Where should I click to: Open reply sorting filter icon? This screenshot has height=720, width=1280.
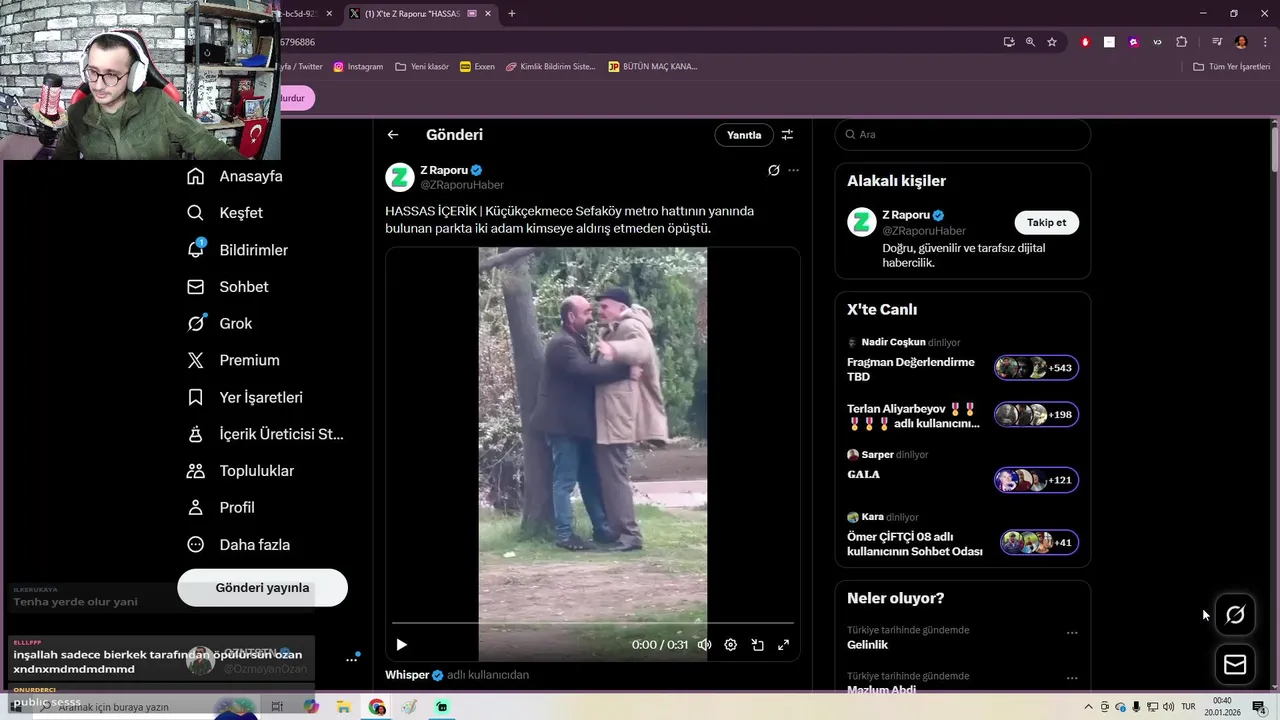click(787, 135)
